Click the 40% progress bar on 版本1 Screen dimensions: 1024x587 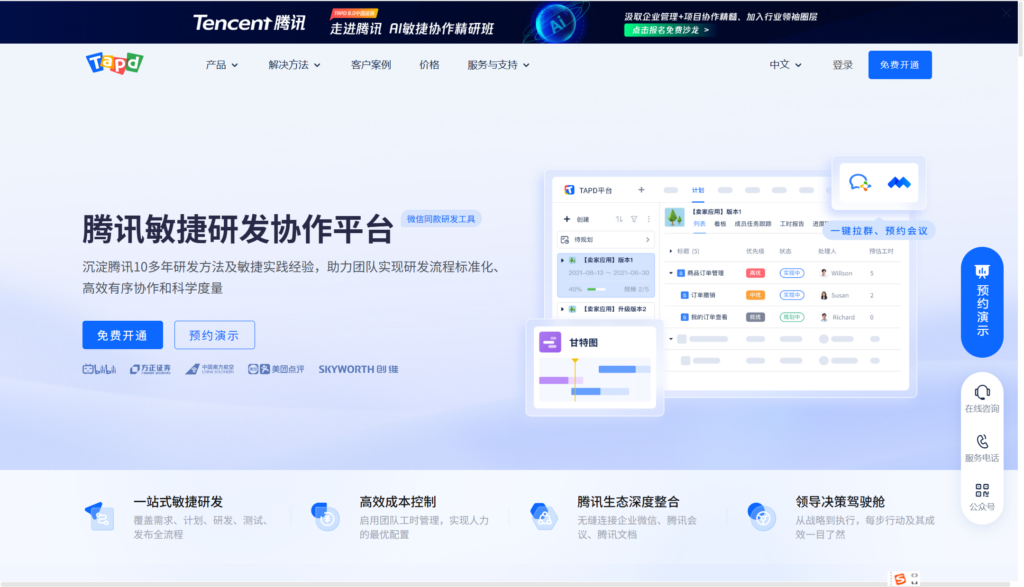(597, 288)
